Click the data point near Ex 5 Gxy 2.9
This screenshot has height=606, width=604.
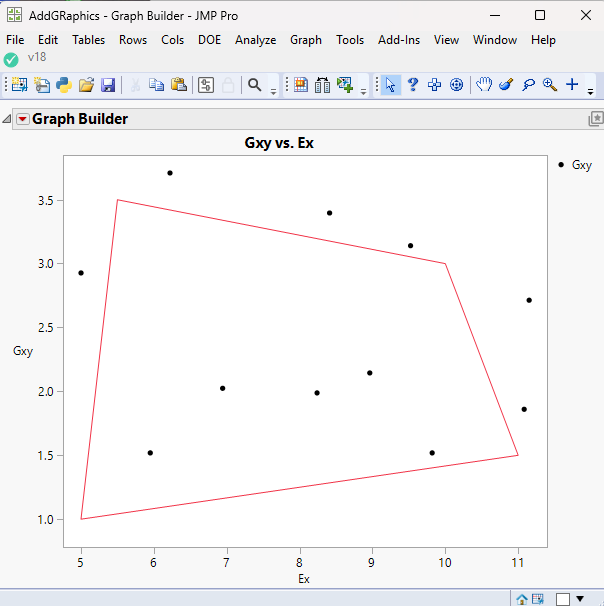tap(81, 273)
